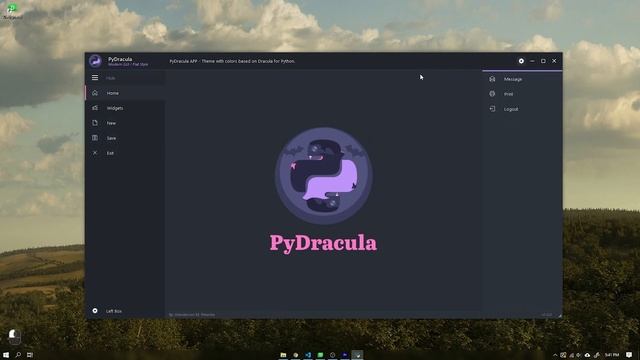Open the notification center icon
The image size is (640, 360).
pyautogui.click(x=629, y=355)
